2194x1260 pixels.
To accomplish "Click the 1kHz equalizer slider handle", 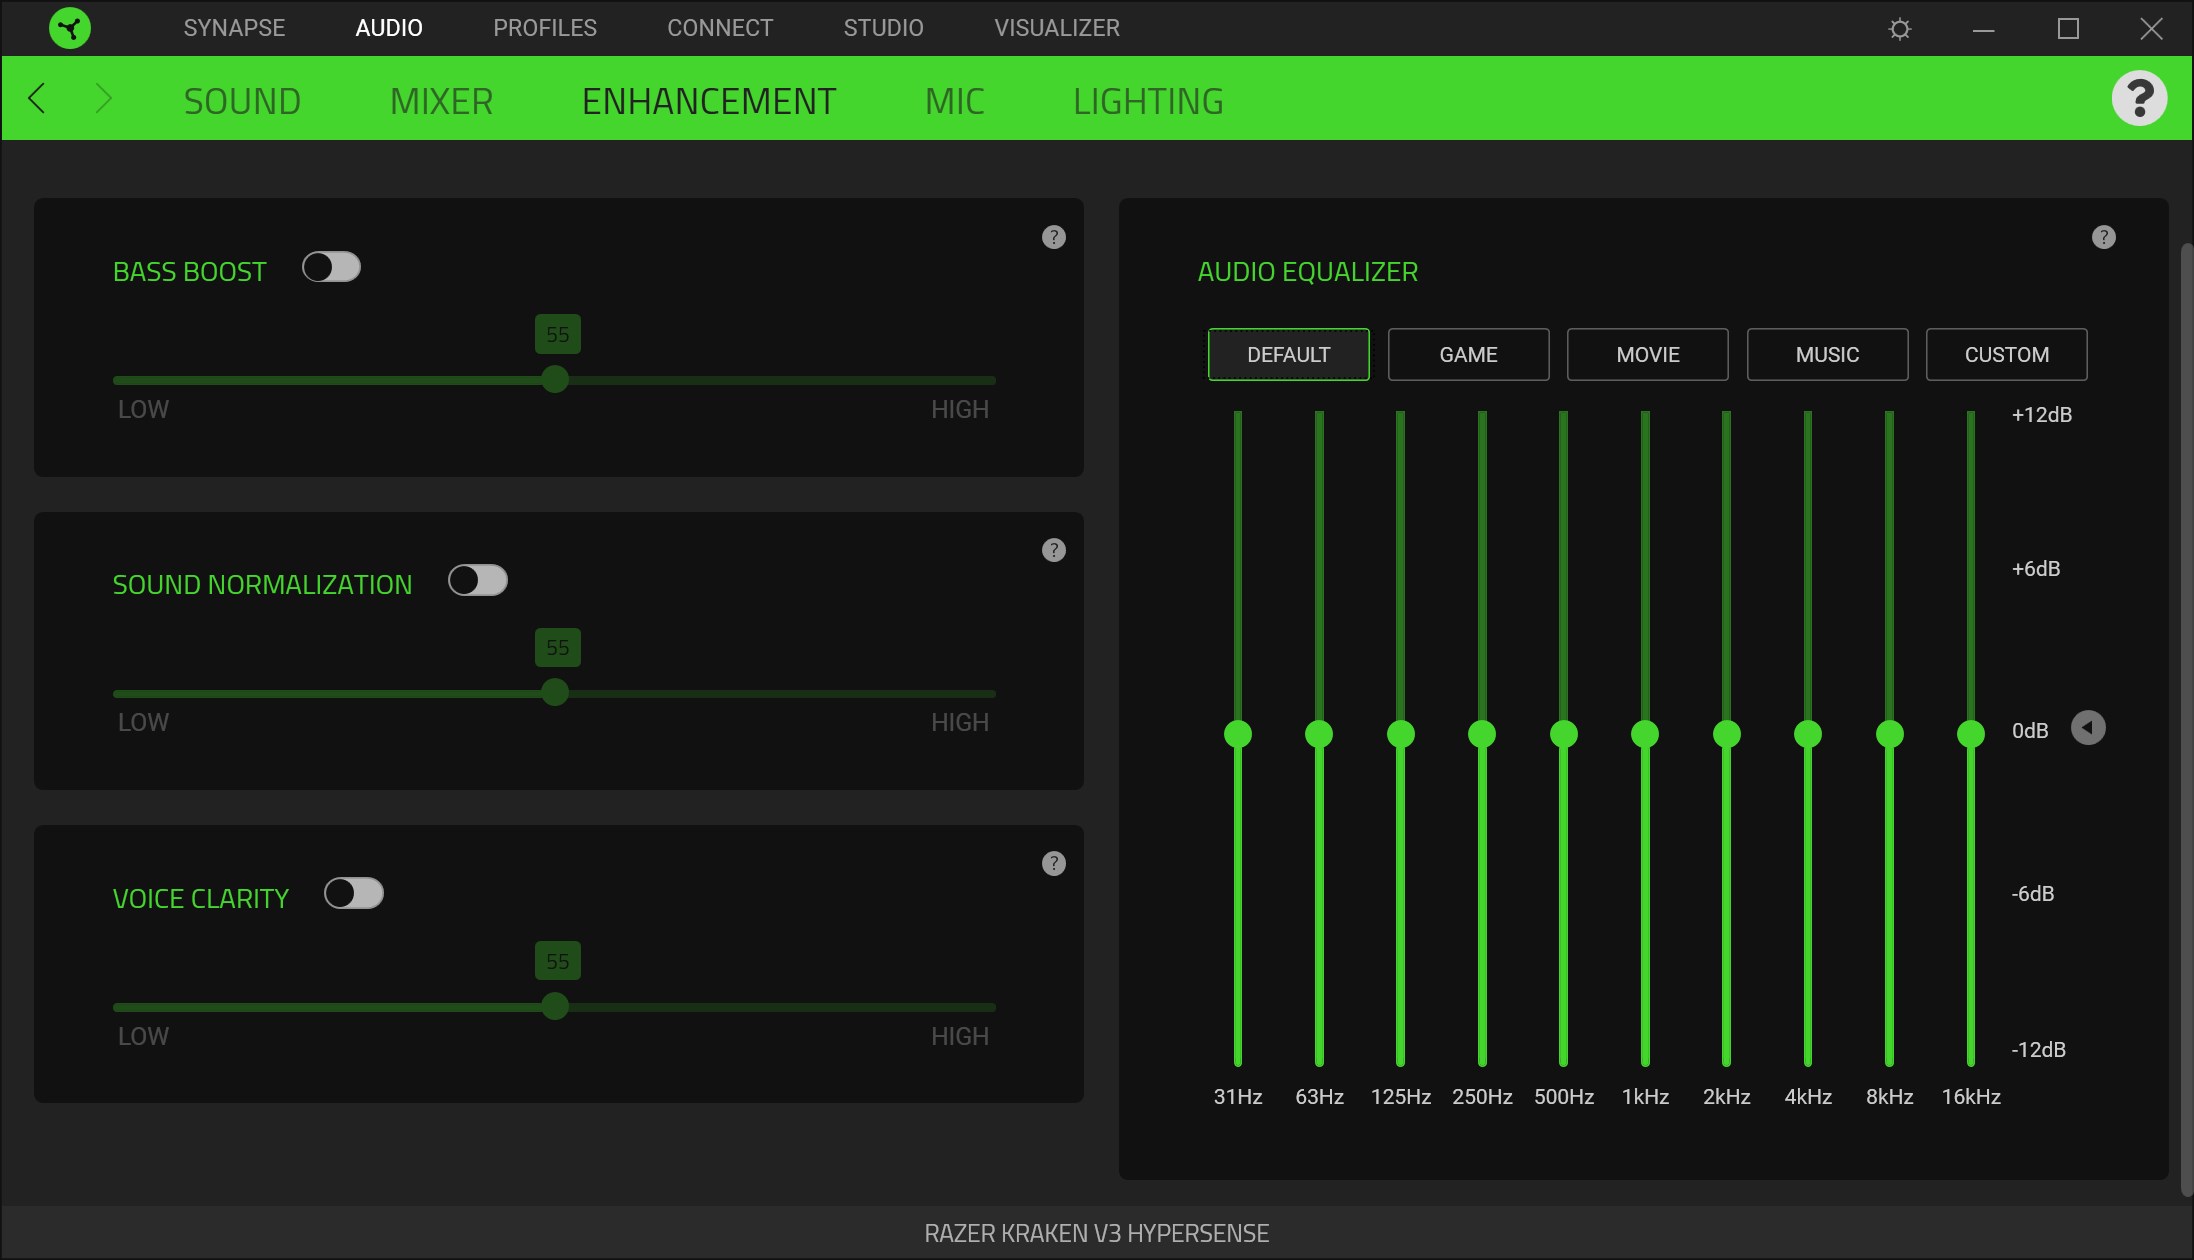I will coord(1645,734).
